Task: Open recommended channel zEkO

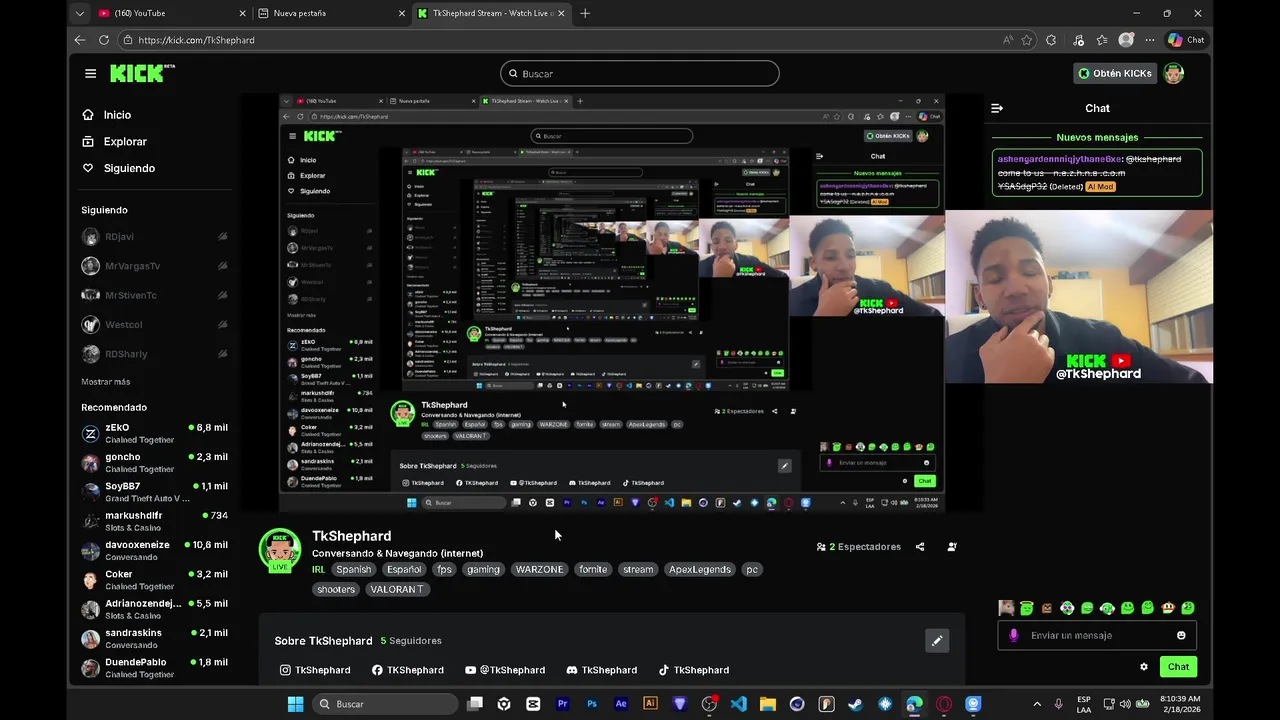Action: click(x=155, y=433)
